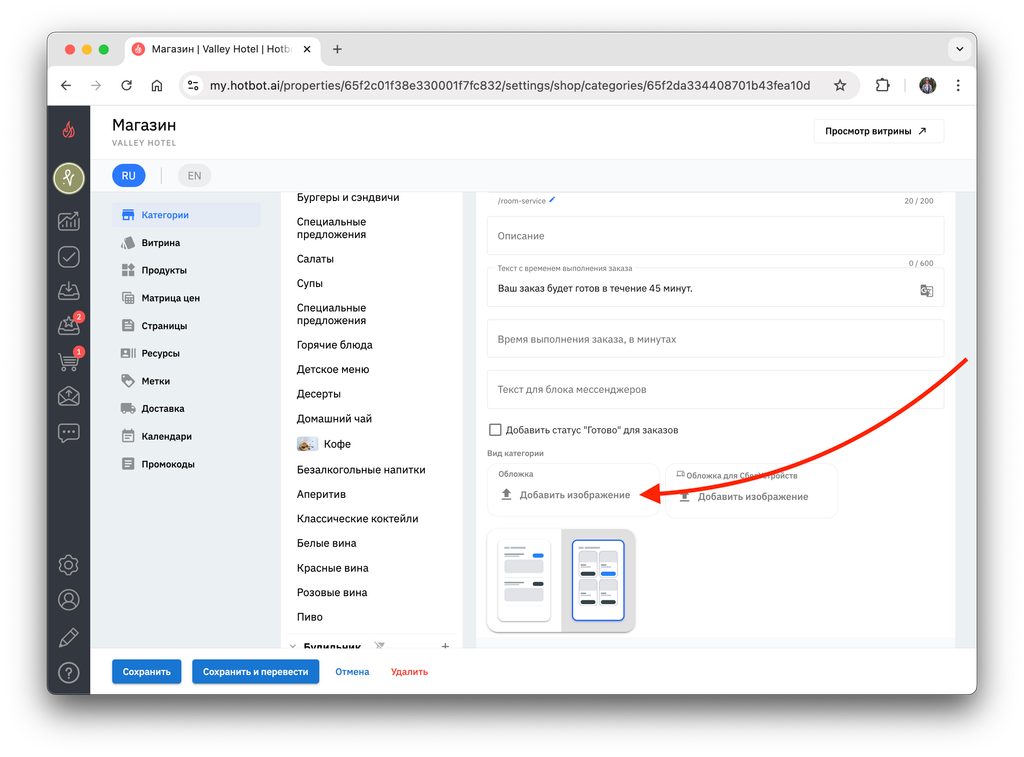The image size is (1024, 757).
Task: Click the pencil edit icon in sidebar
Action: [69, 637]
